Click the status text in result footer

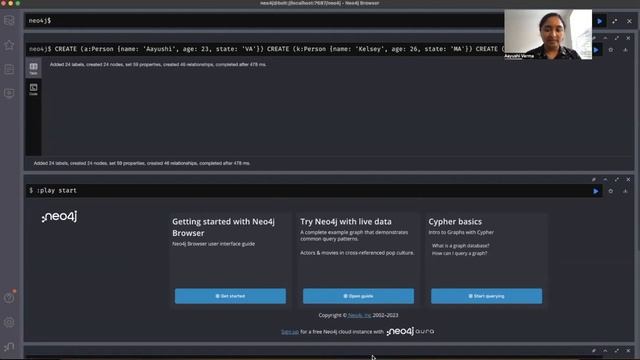pos(142,163)
